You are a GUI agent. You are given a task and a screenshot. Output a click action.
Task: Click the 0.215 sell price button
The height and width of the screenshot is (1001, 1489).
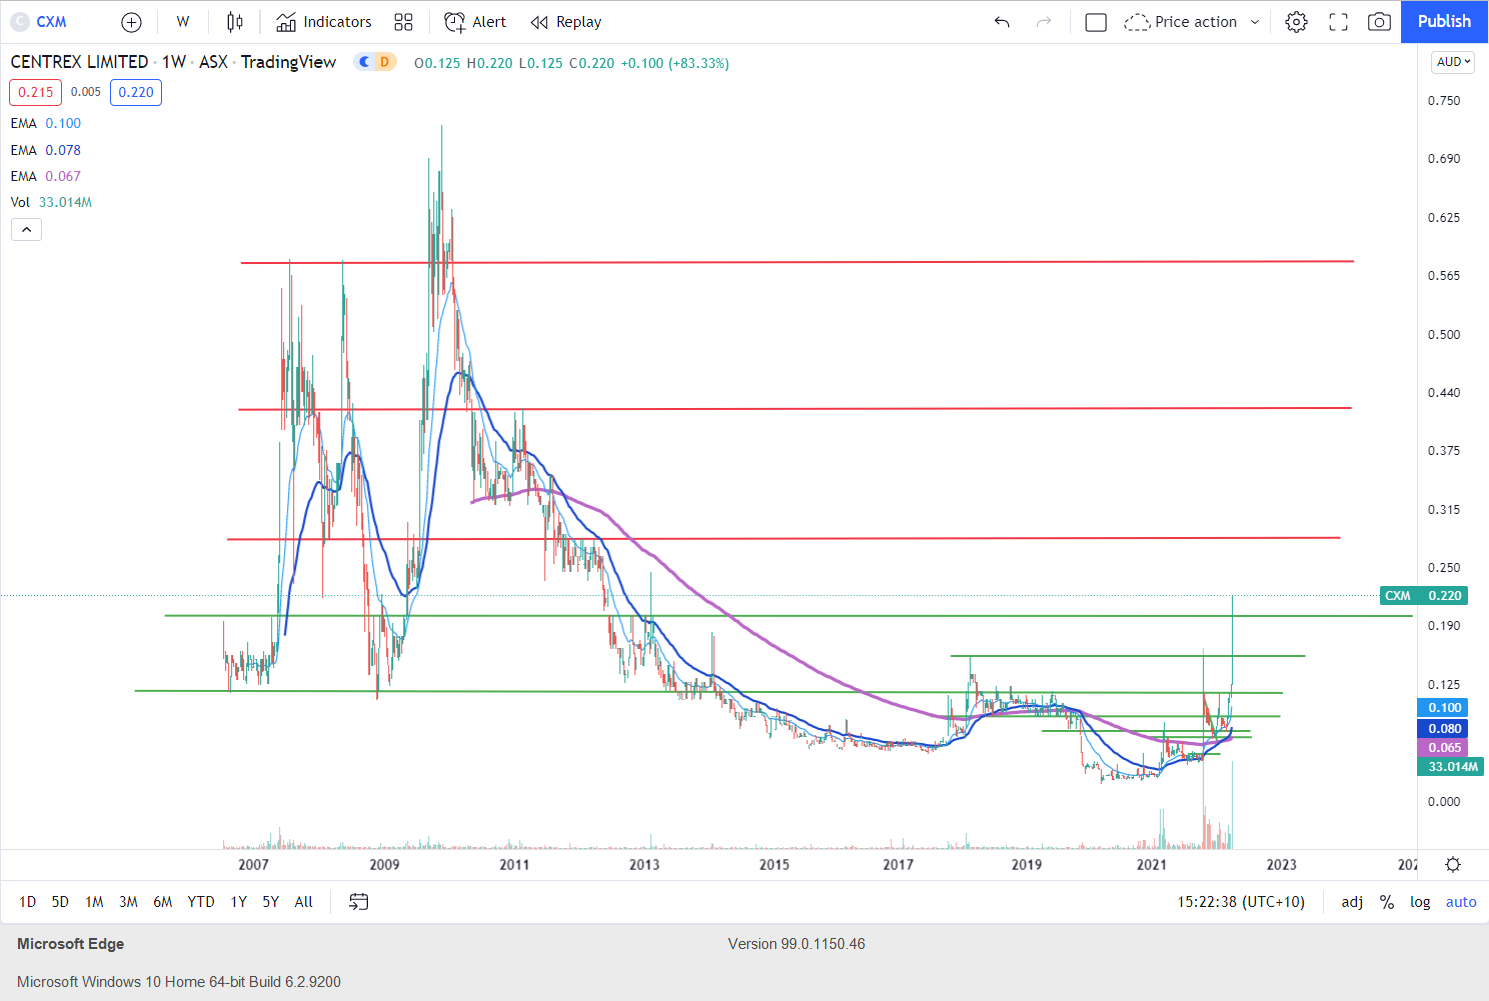36,92
